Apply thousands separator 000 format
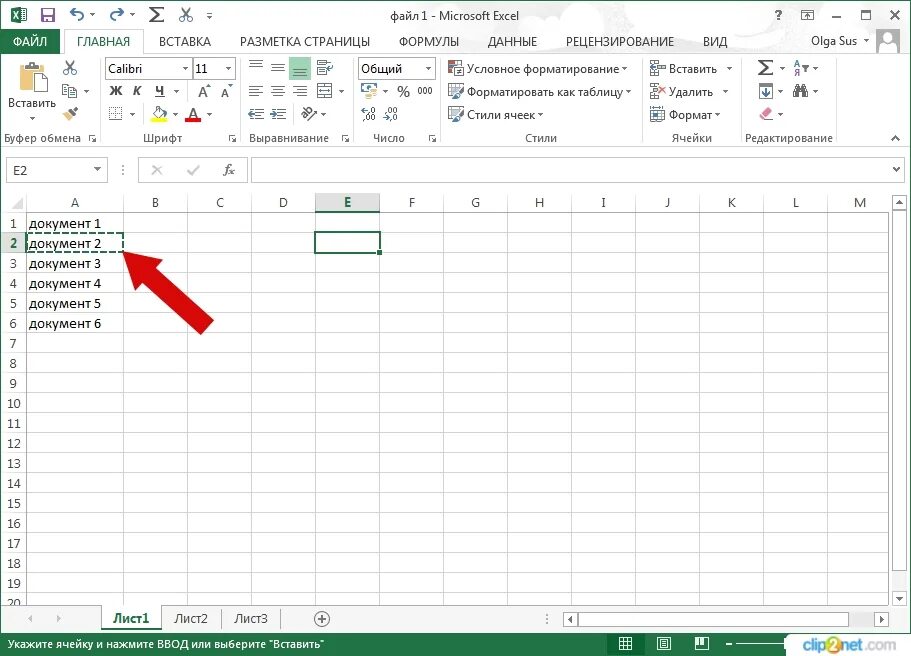Viewport: 911px width, 656px height. 425,91
